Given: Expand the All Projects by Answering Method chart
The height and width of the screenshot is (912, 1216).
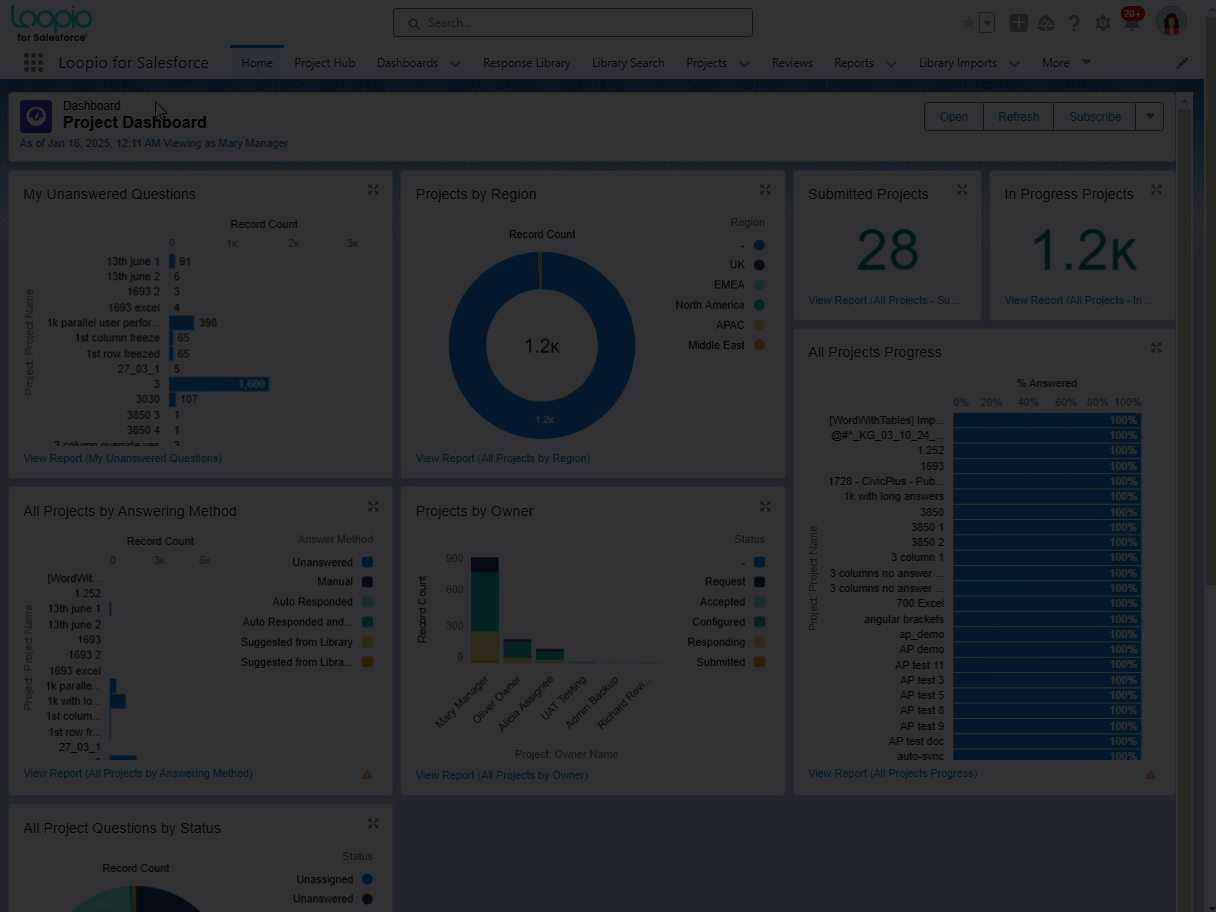Looking at the screenshot, I should (x=373, y=507).
